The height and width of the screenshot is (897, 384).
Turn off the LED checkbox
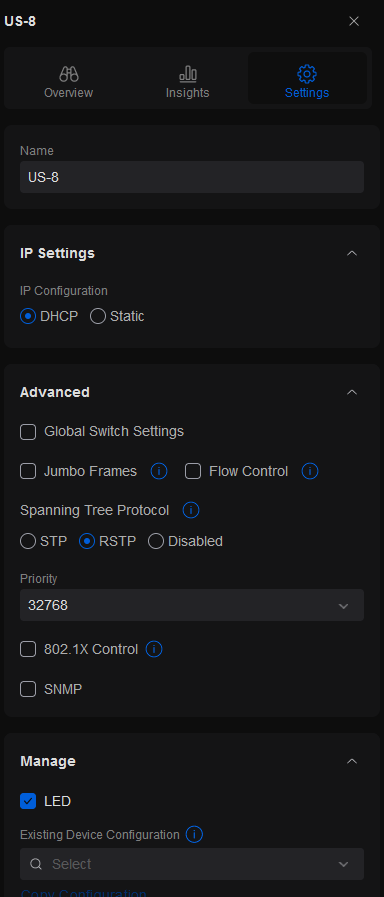(28, 801)
